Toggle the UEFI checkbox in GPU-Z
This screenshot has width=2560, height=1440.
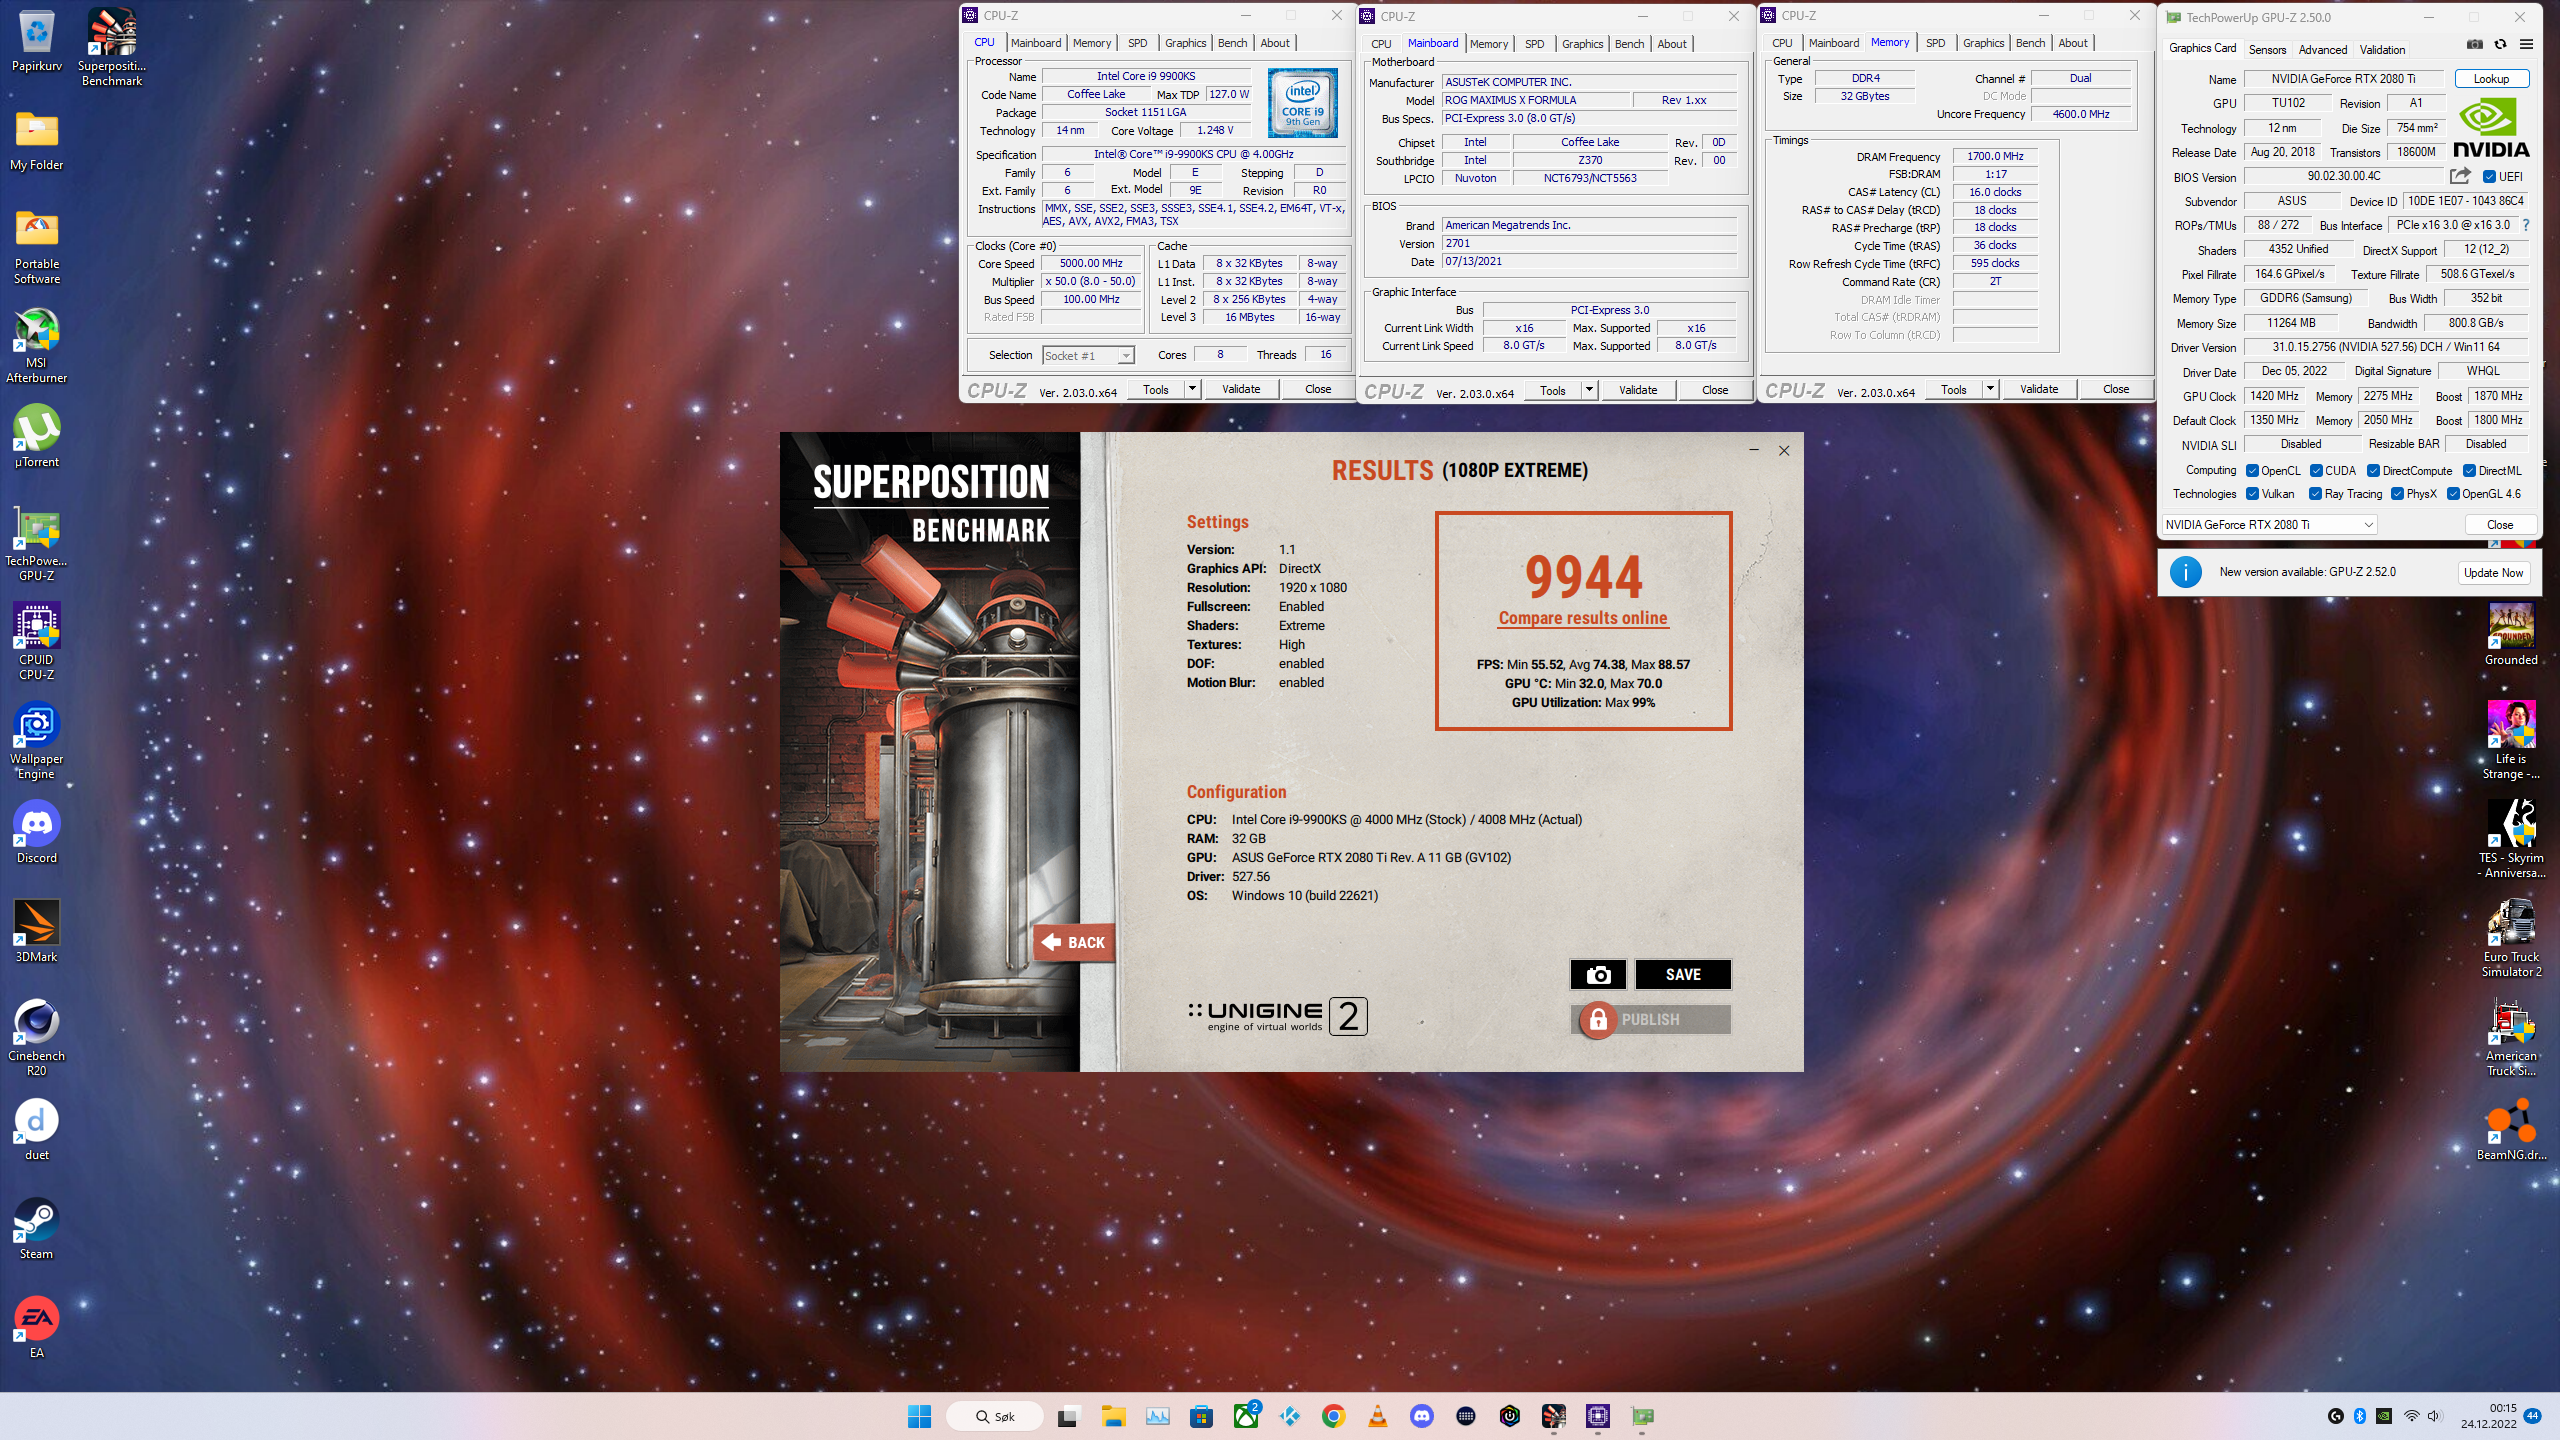[2490, 177]
